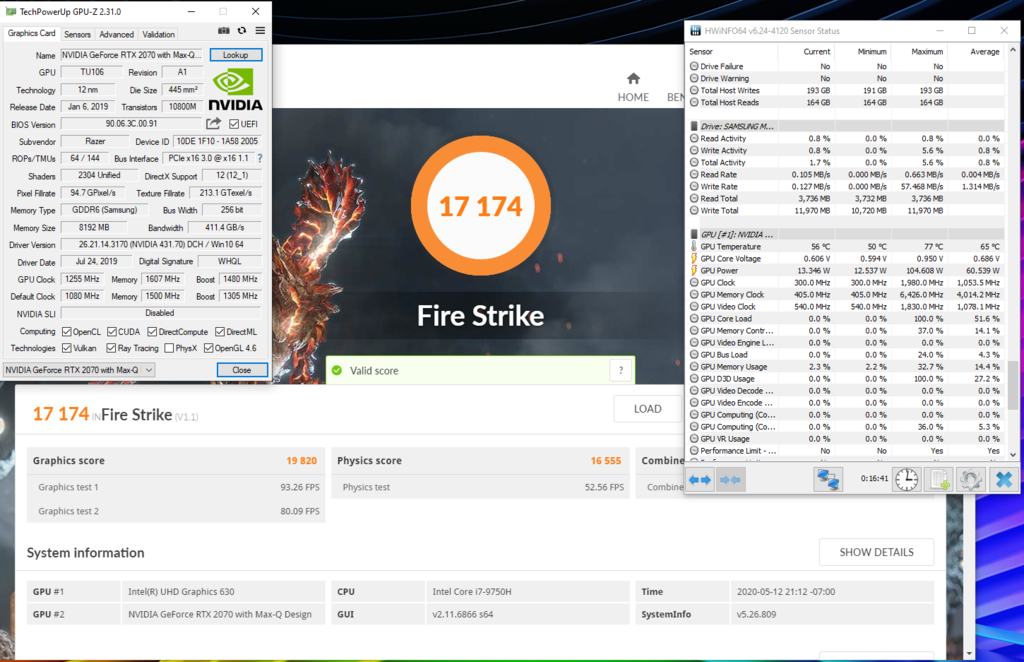This screenshot has width=1024, height=662.
Task: Click HWiNFO blue X close sensors icon
Action: click(1003, 480)
